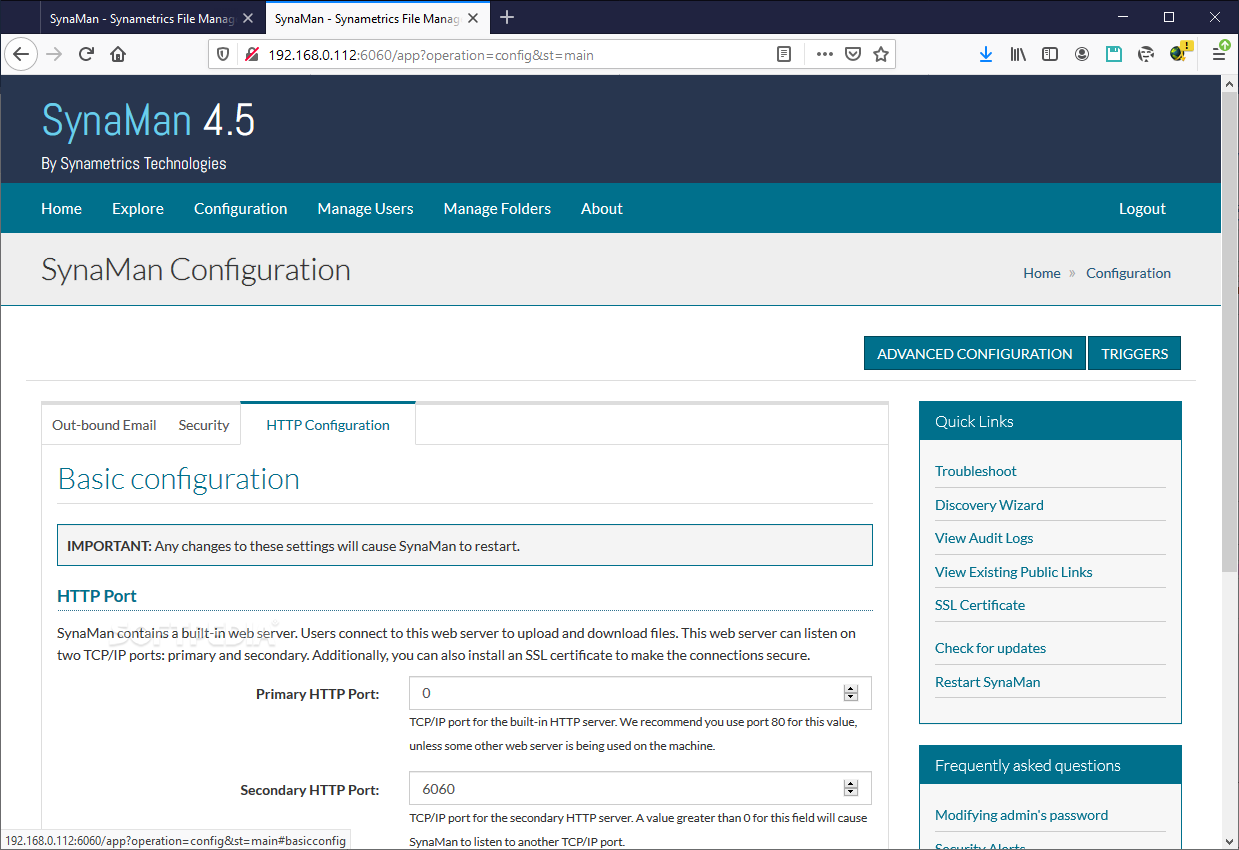The height and width of the screenshot is (850, 1239).
Task: Click the browser forward arrow
Action: pos(54,54)
